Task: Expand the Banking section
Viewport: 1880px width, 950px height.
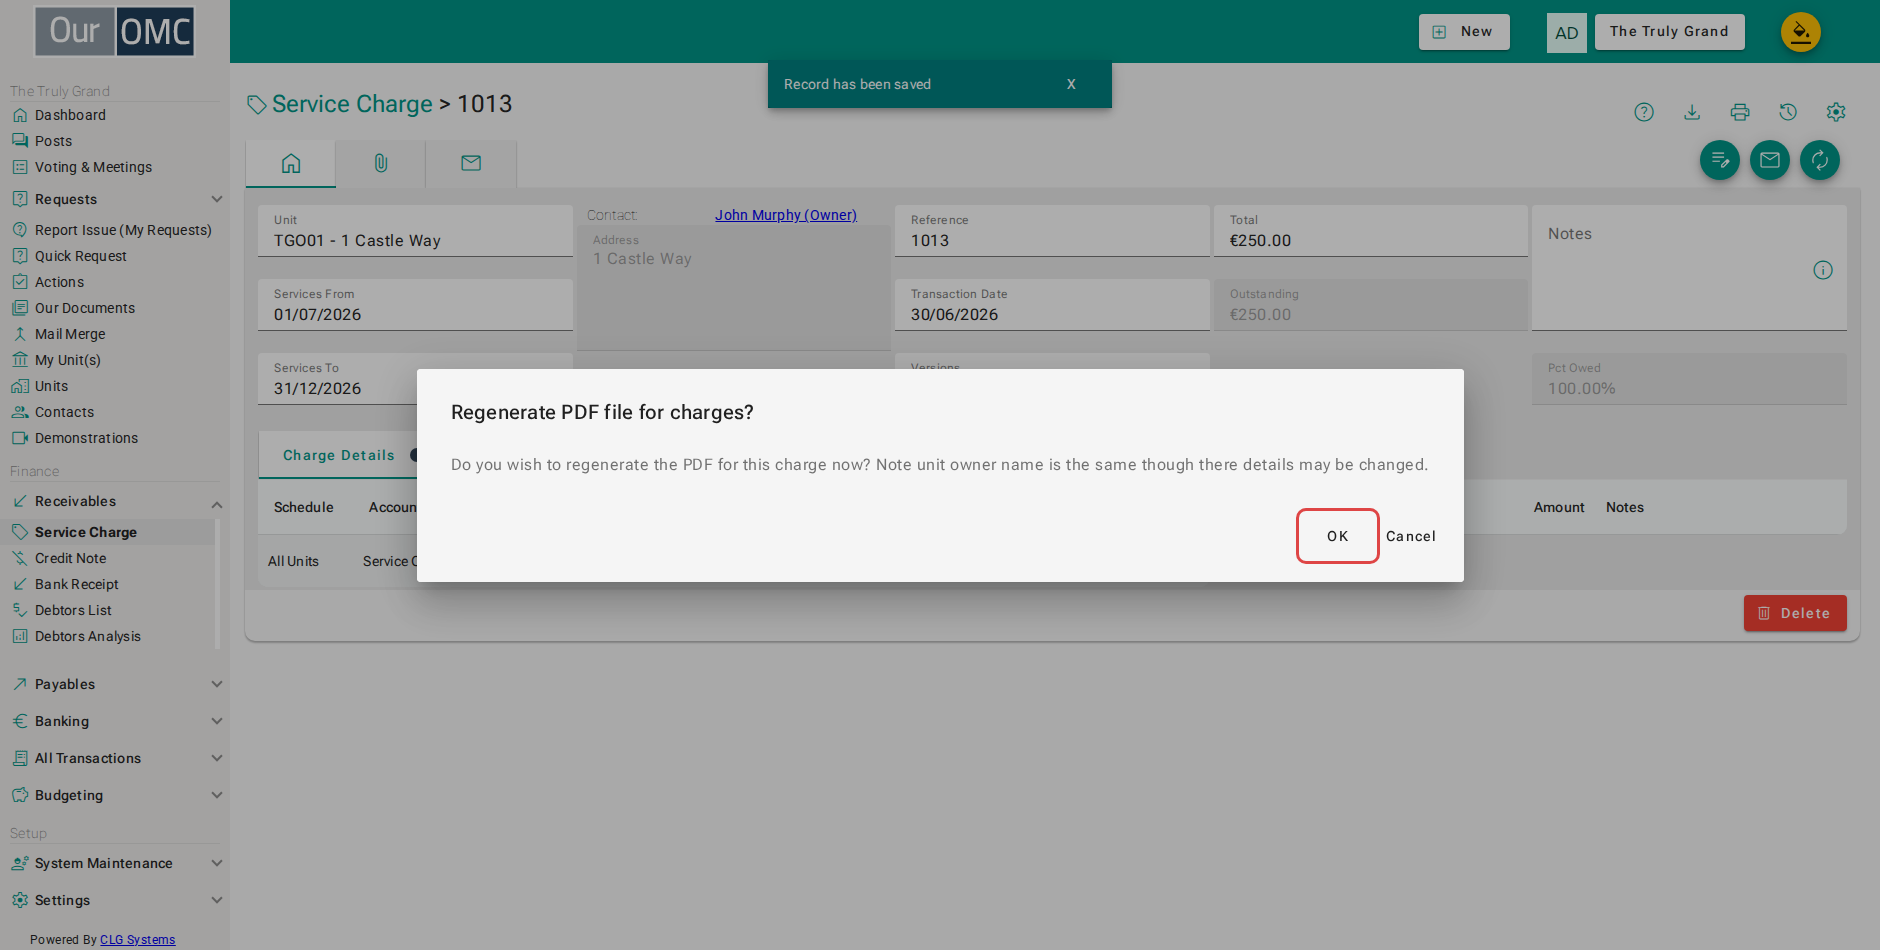Action: click(115, 721)
